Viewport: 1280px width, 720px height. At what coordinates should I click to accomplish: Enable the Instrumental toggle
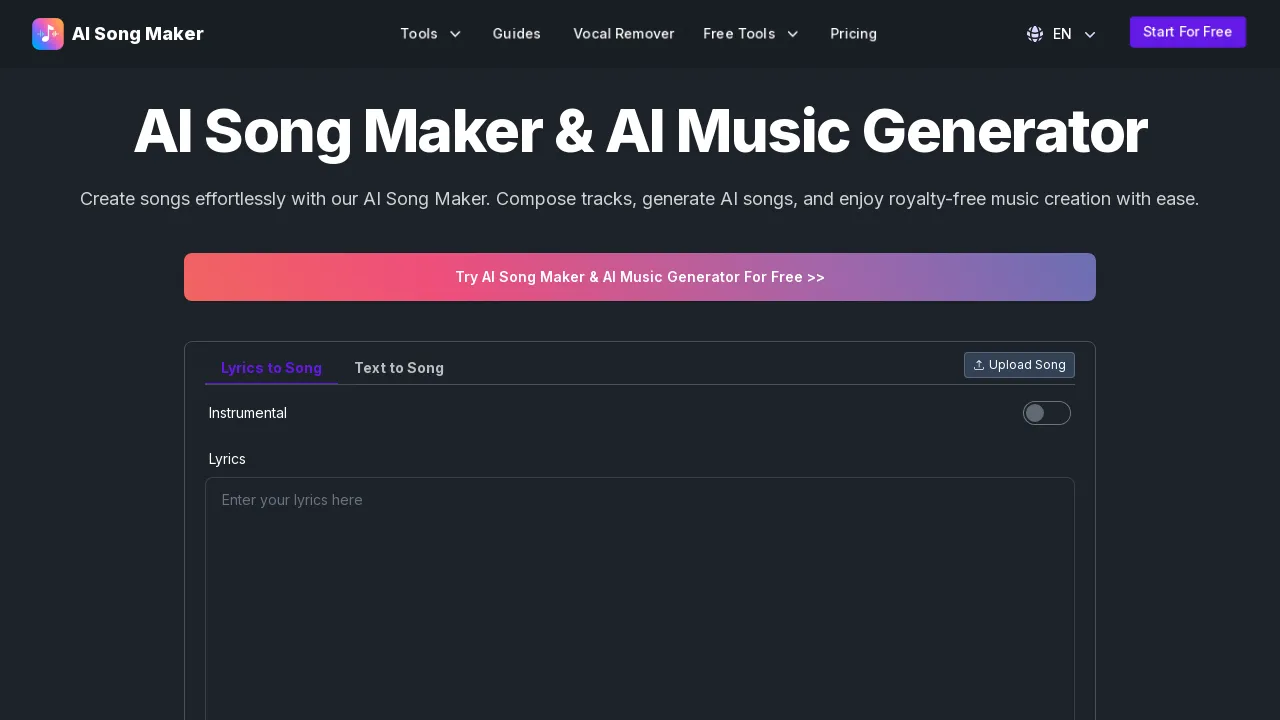(x=1047, y=413)
